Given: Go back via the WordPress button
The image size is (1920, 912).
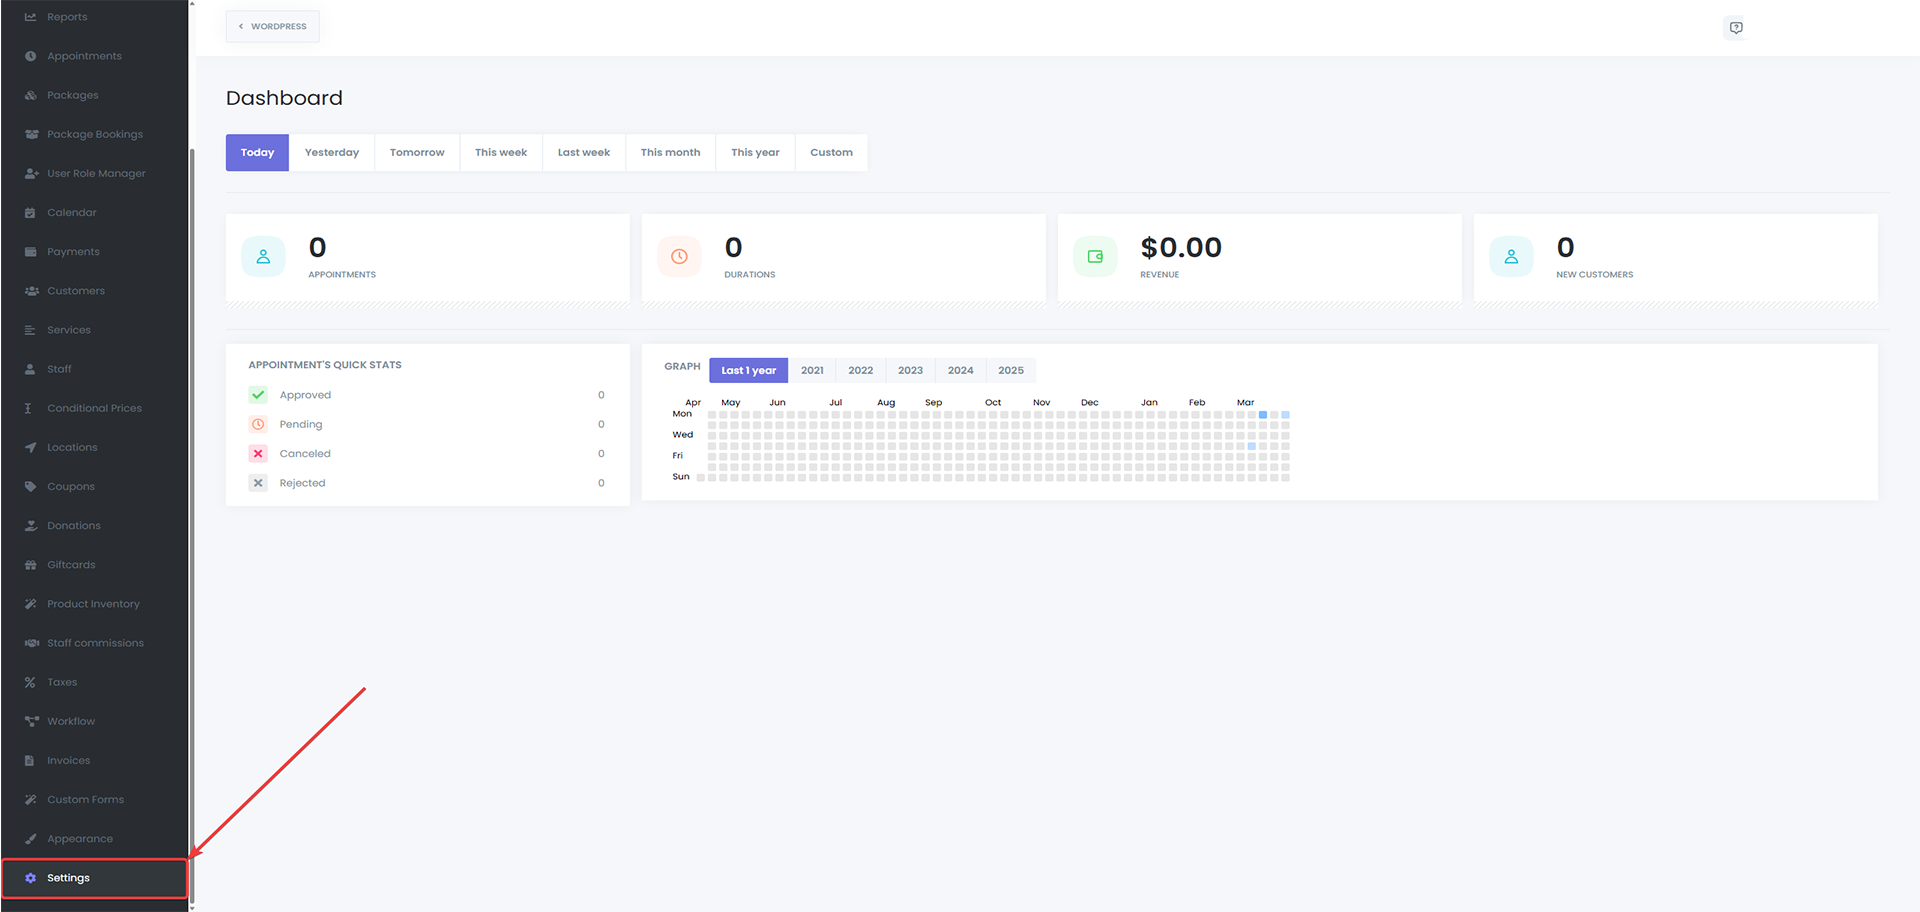Looking at the screenshot, I should tap(272, 26).
